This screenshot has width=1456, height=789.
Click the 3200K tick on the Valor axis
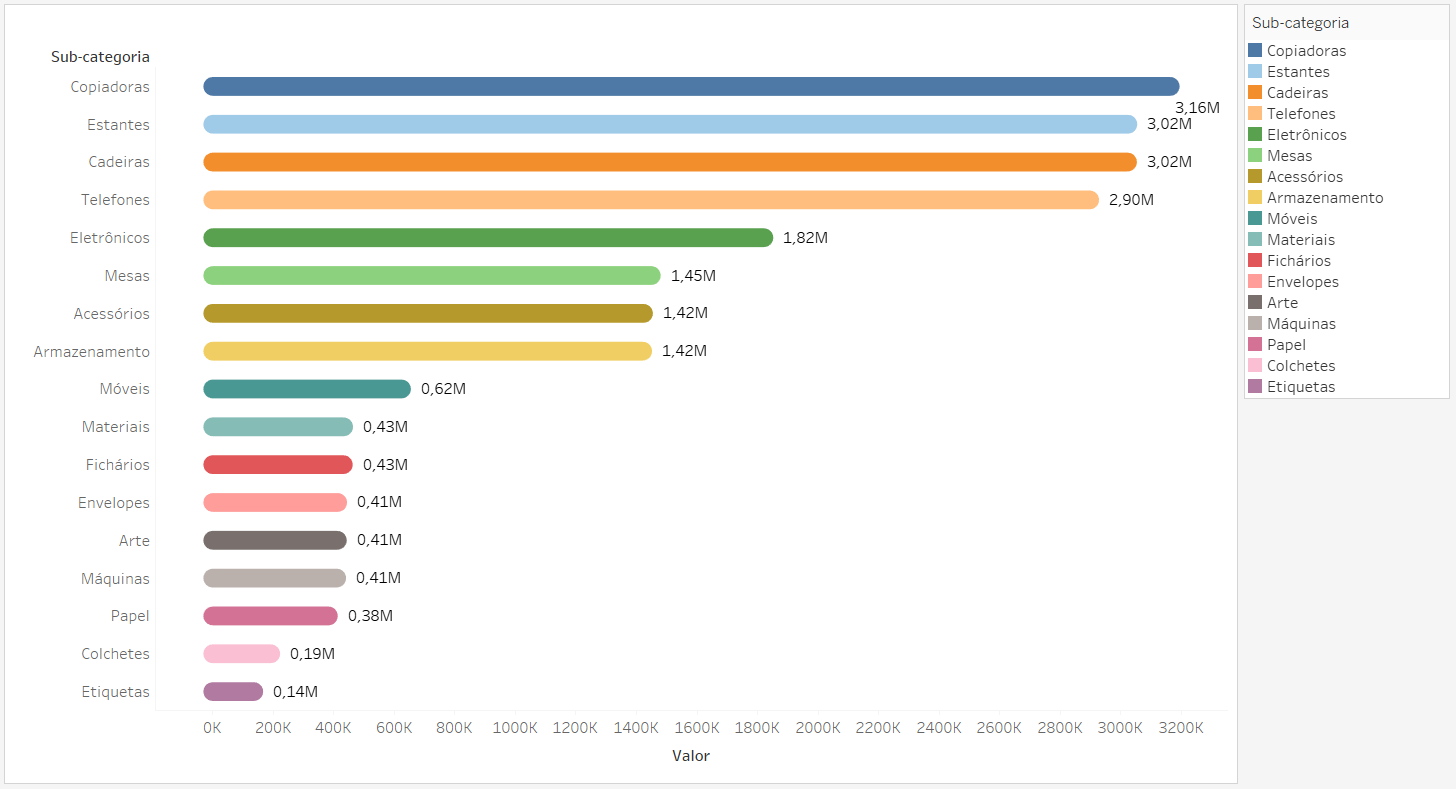pos(1181,728)
